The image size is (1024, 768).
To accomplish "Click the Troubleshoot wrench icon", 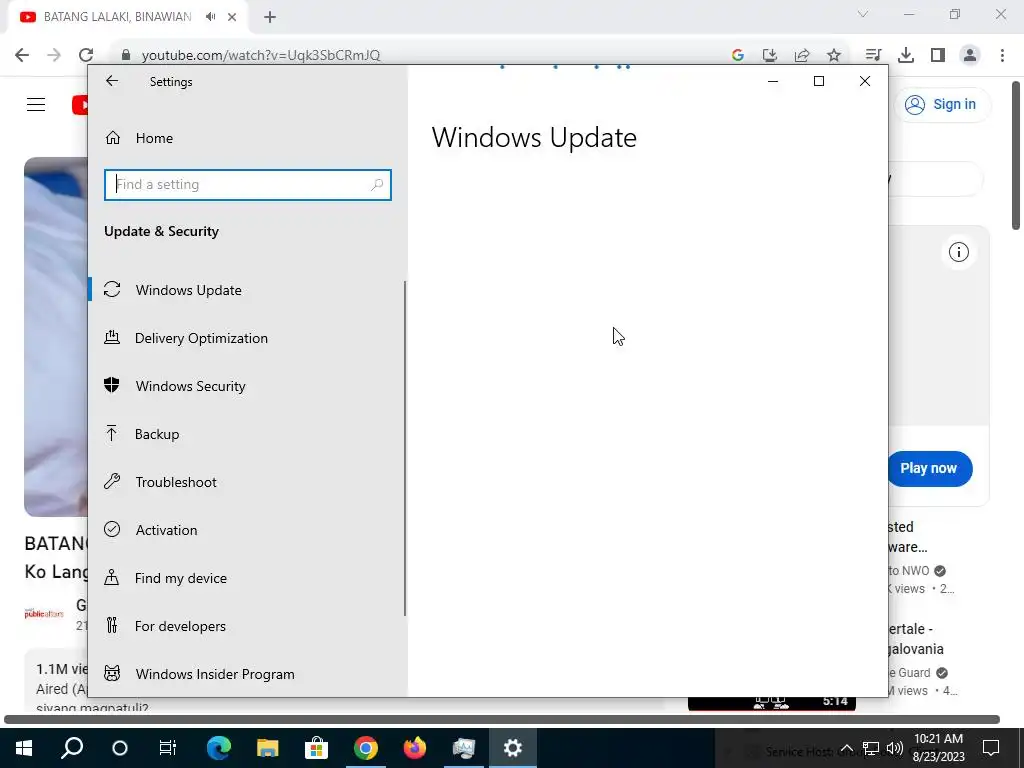I will click(x=112, y=481).
